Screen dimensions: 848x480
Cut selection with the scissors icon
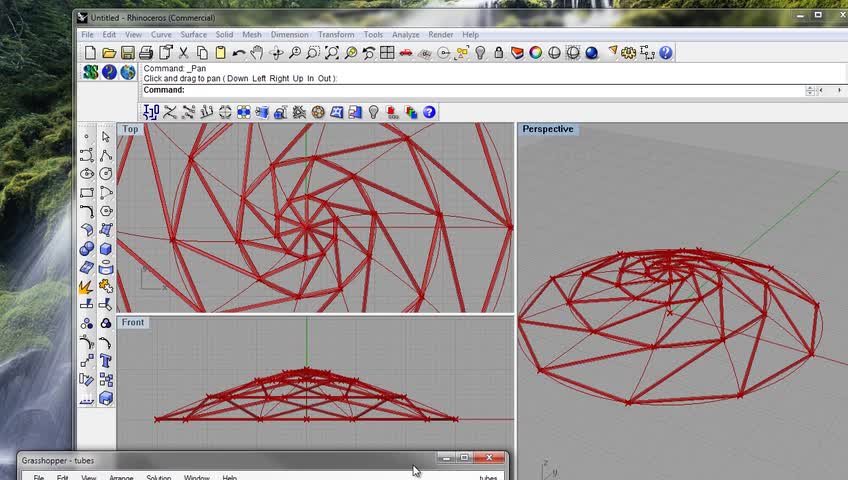(x=183, y=52)
